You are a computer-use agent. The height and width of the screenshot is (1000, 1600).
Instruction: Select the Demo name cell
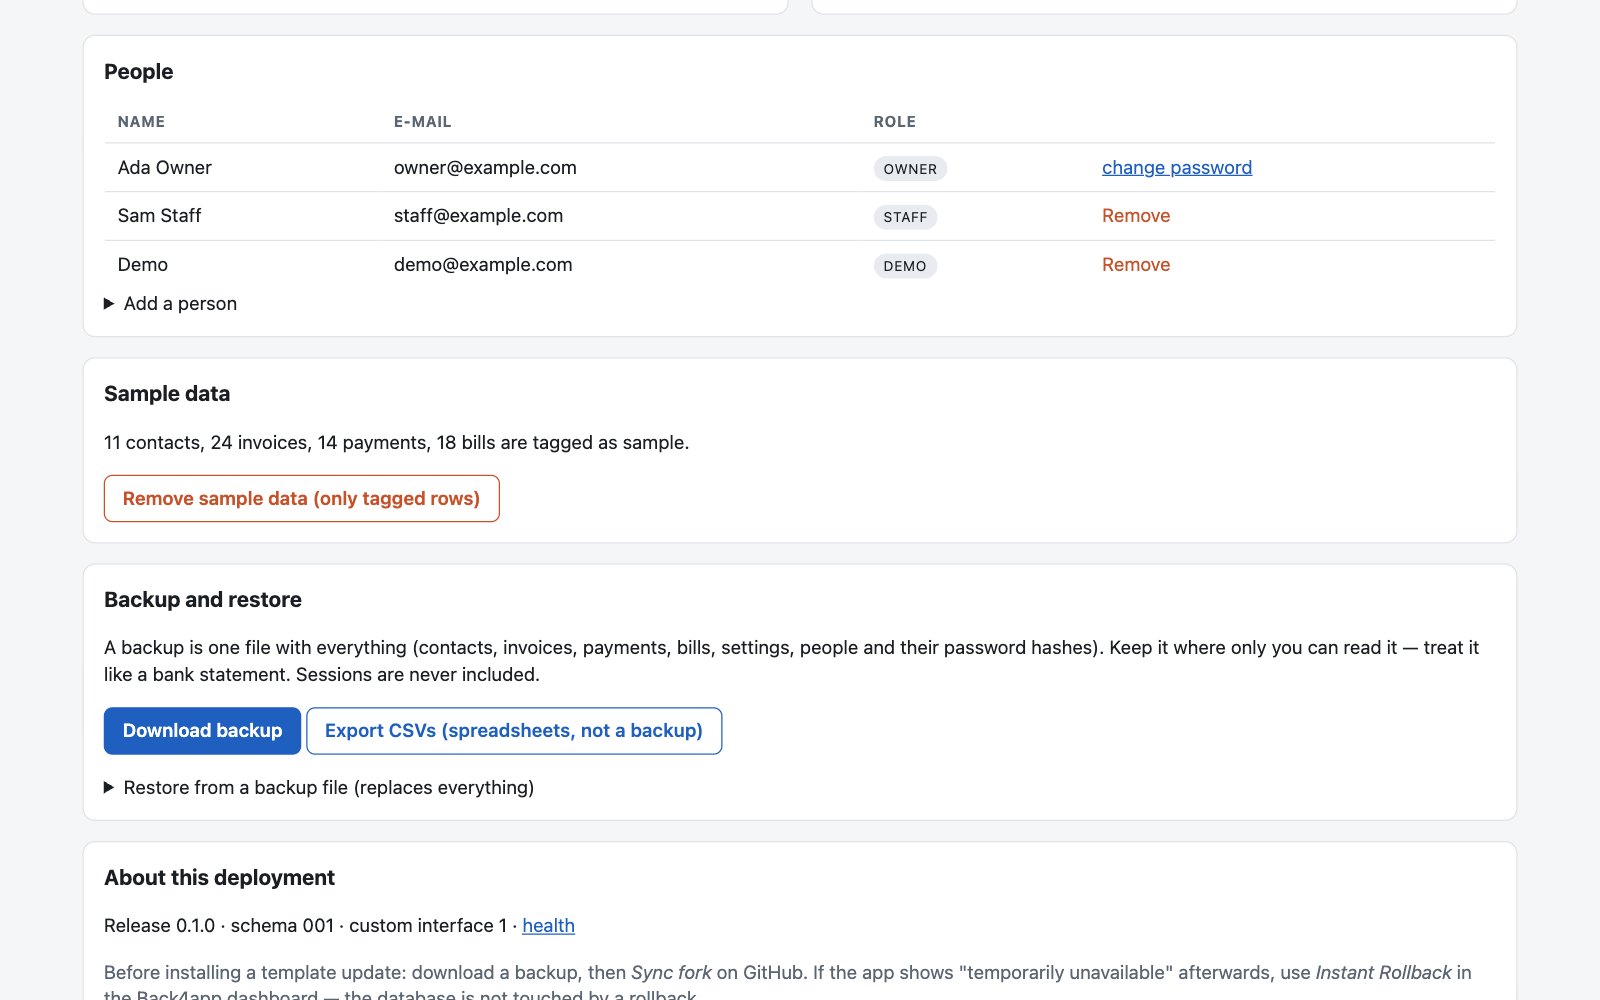tap(143, 264)
